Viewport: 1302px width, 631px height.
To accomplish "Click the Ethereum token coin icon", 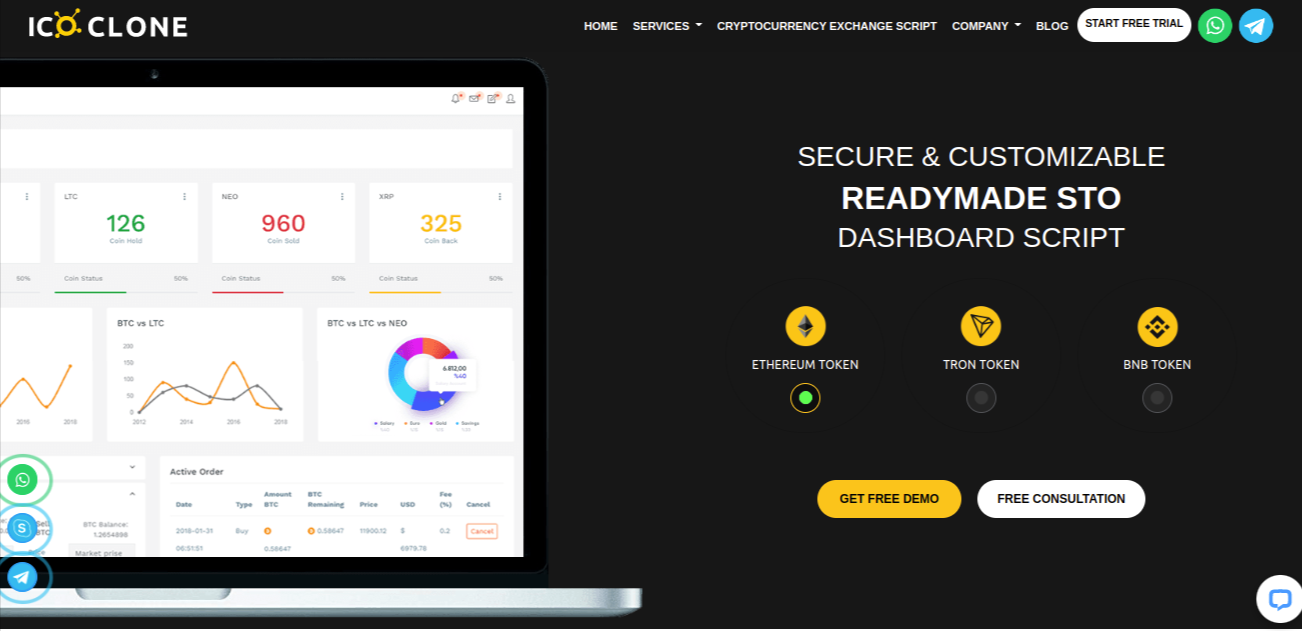I will point(805,326).
